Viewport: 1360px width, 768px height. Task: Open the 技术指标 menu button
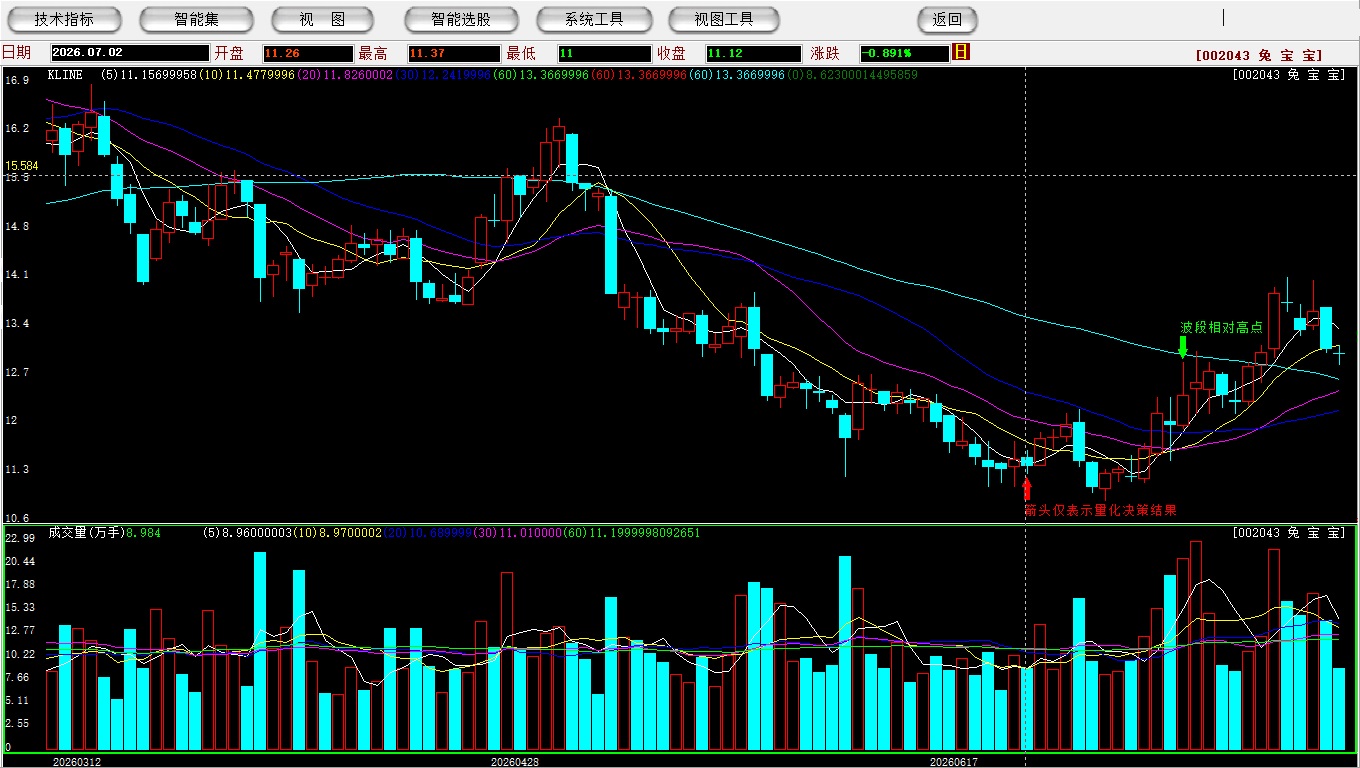tap(65, 19)
